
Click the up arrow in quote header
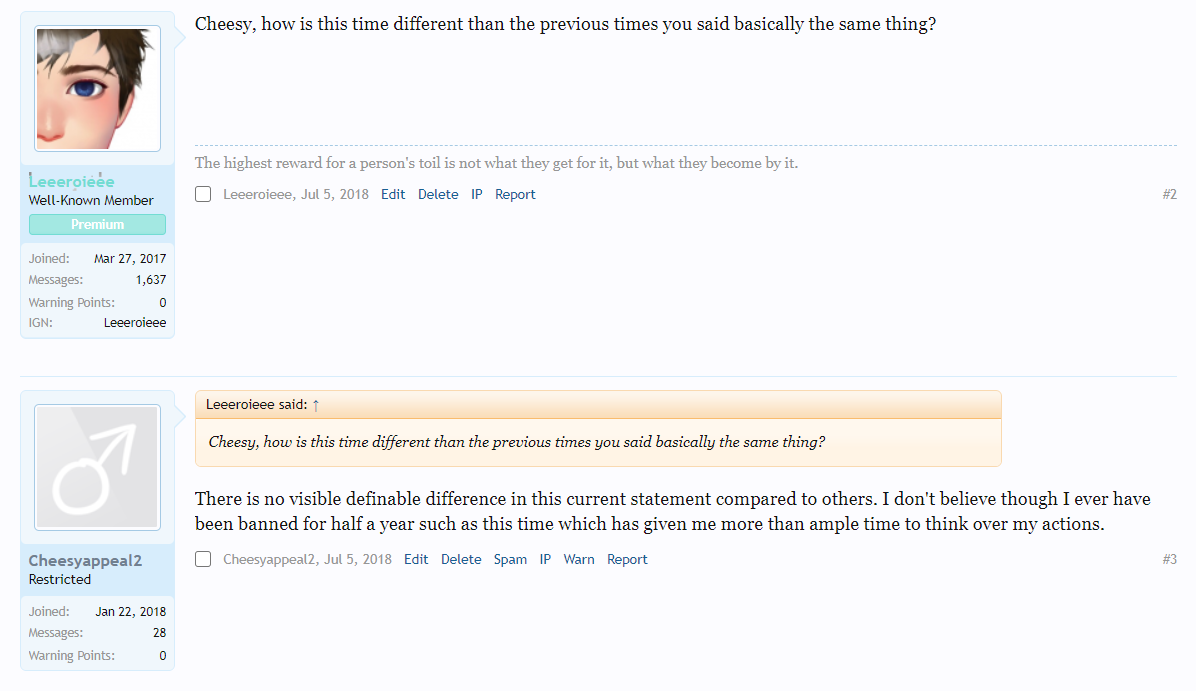point(316,406)
